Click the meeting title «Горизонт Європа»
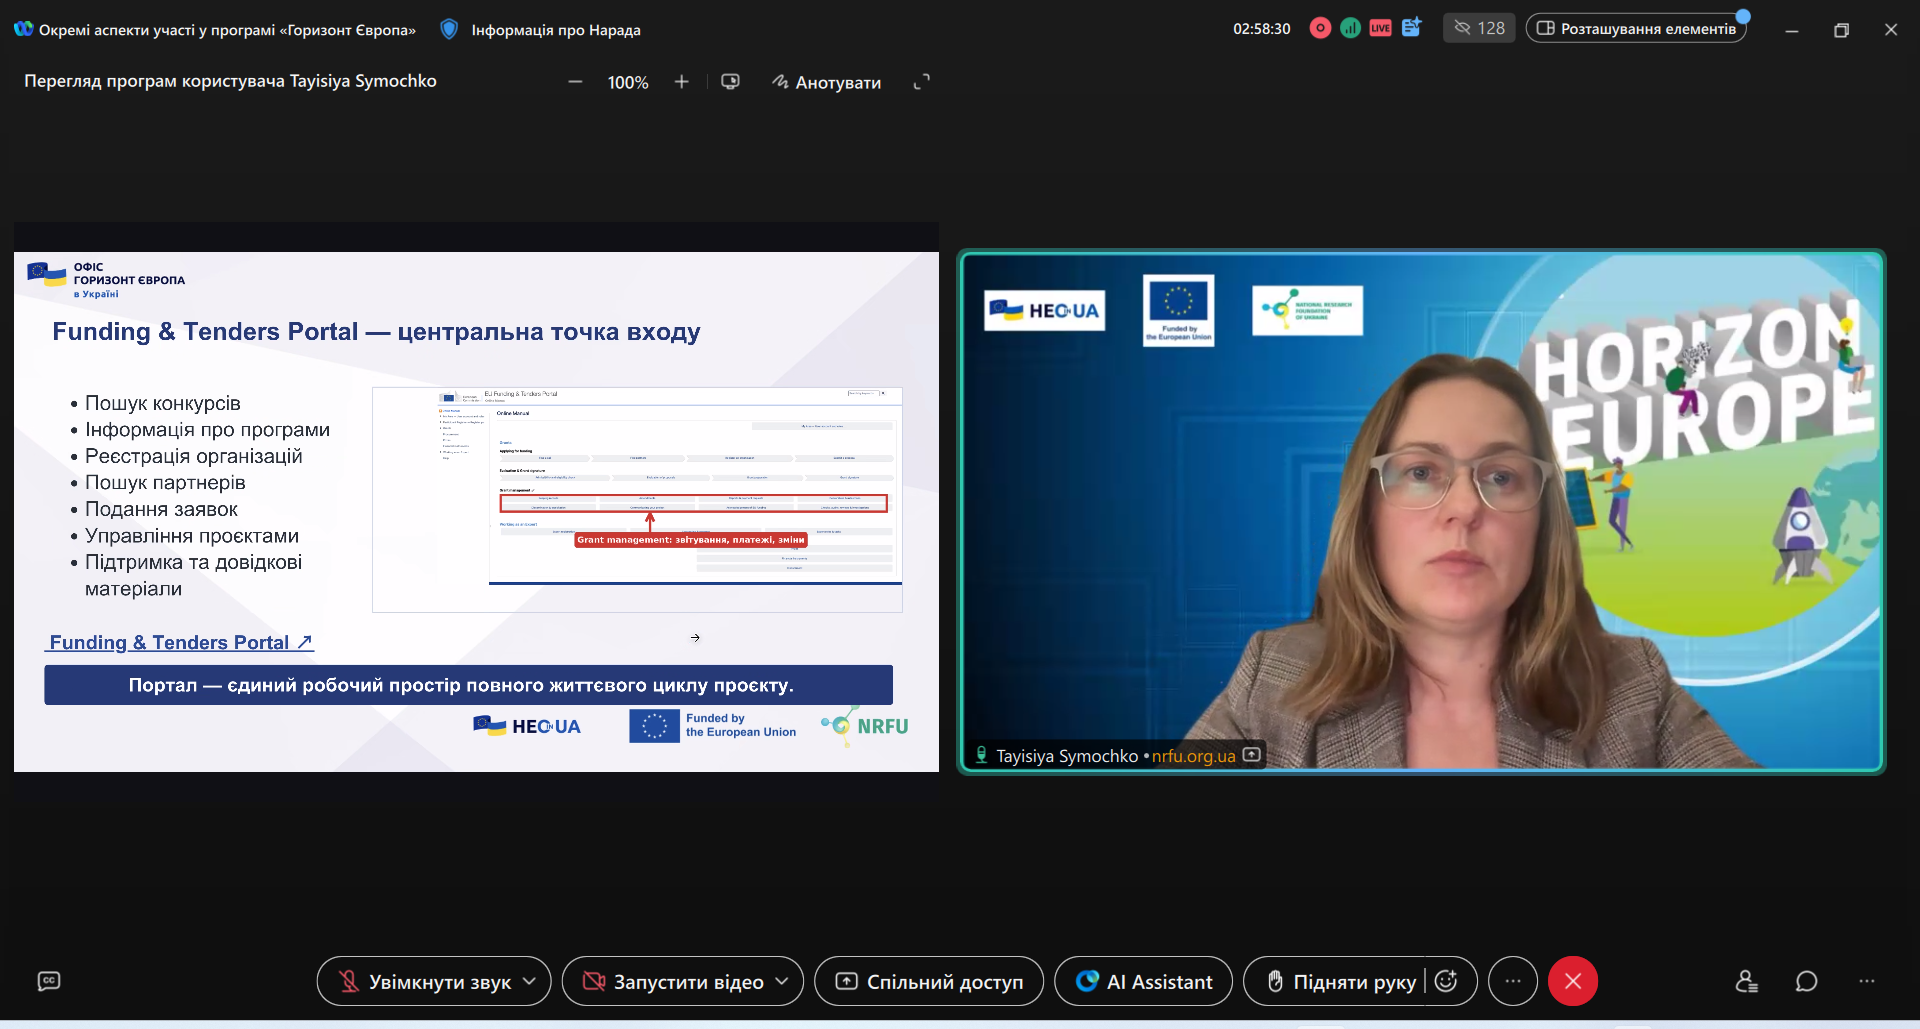Image resolution: width=1920 pixels, height=1029 pixels. tap(228, 30)
